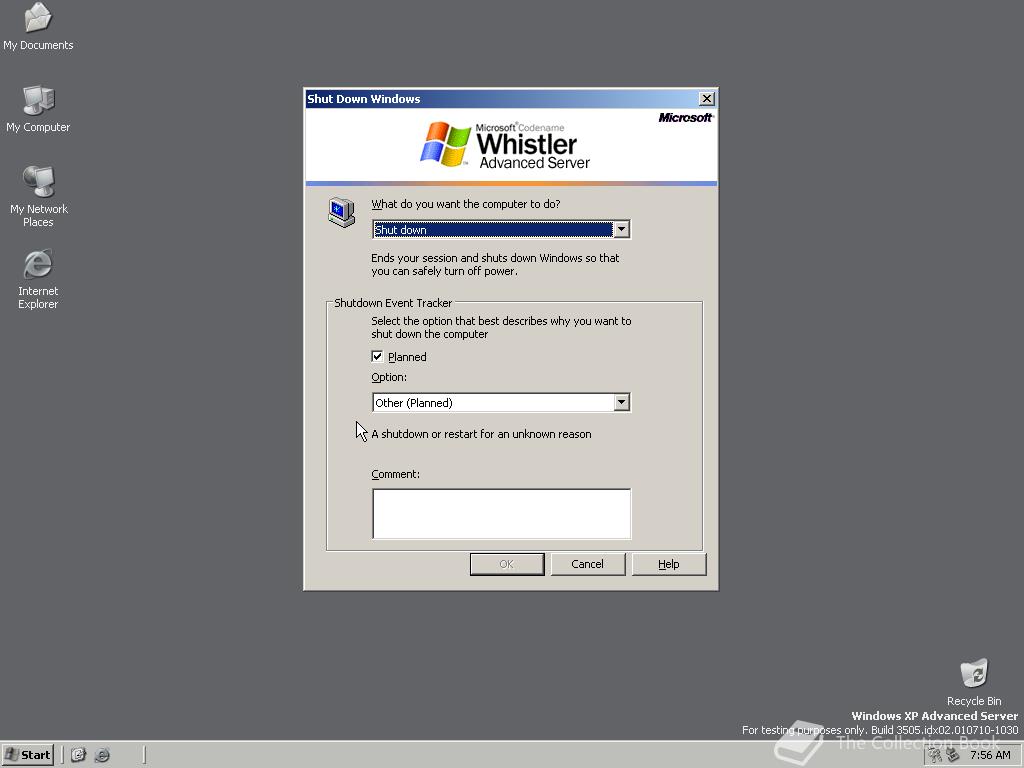Click the disabled OK button

pyautogui.click(x=507, y=564)
